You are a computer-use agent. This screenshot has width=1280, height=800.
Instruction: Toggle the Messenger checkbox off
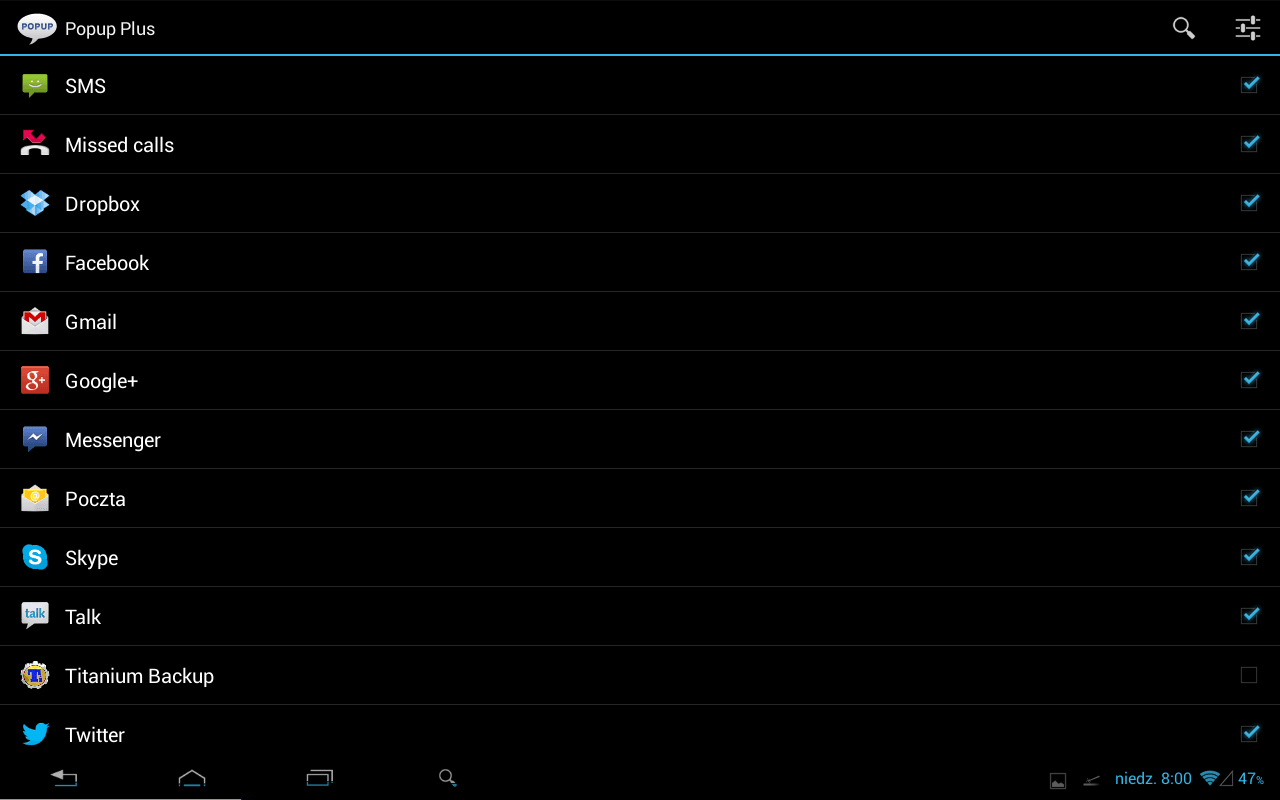1249,439
